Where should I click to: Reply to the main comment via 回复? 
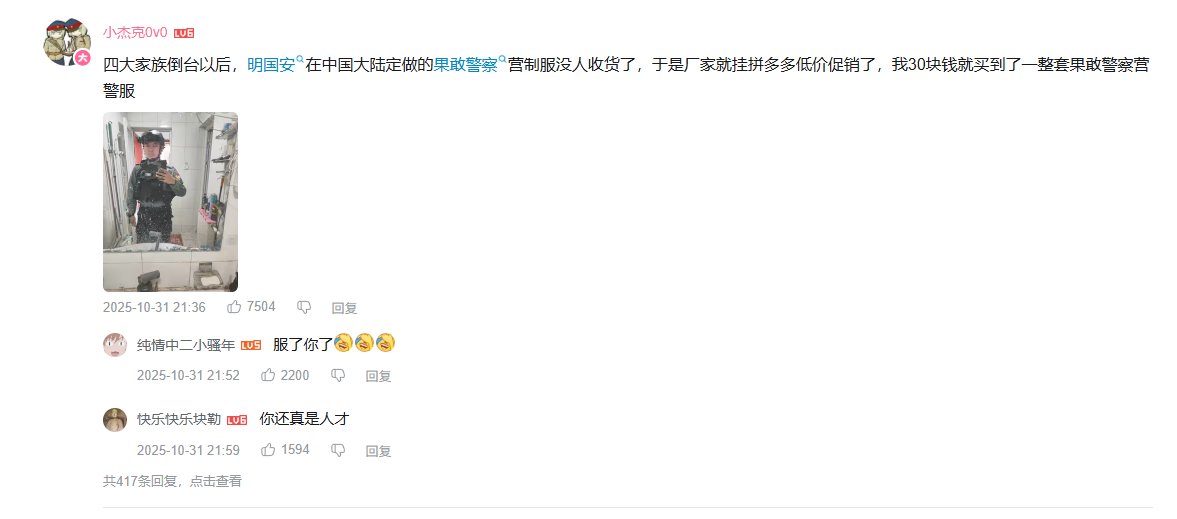point(345,307)
